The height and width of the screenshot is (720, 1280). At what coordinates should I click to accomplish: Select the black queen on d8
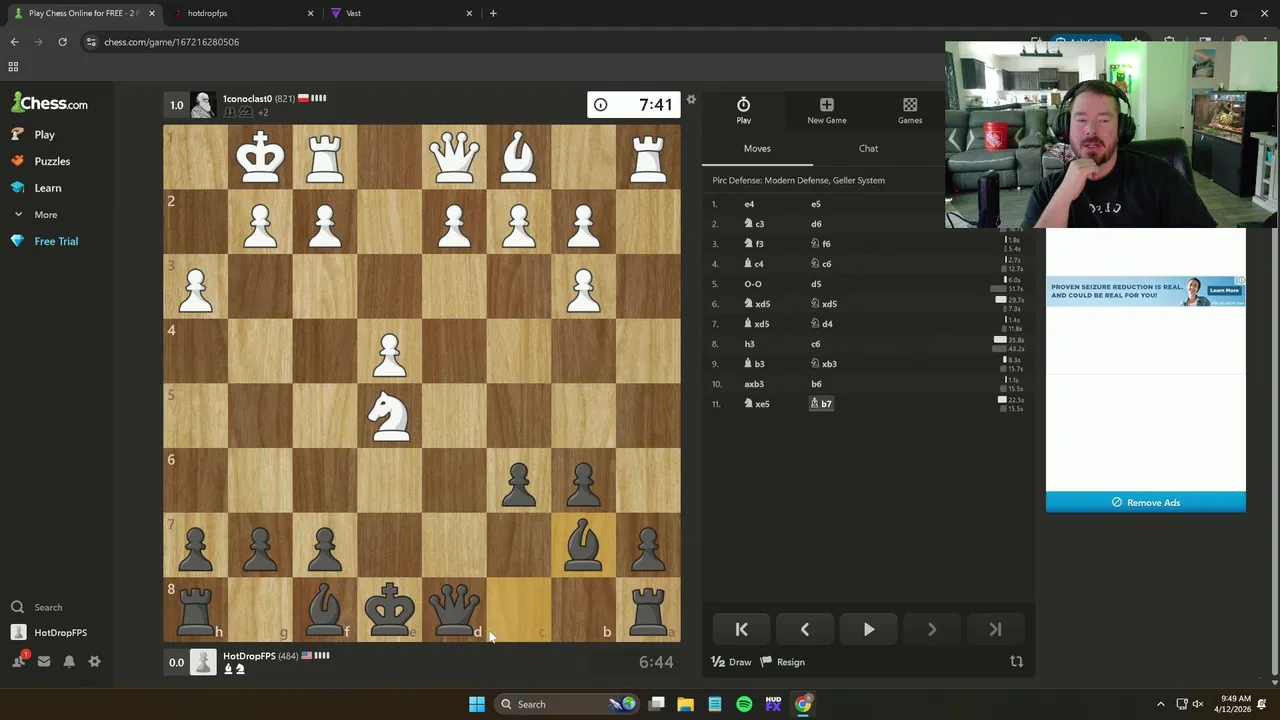(x=454, y=610)
